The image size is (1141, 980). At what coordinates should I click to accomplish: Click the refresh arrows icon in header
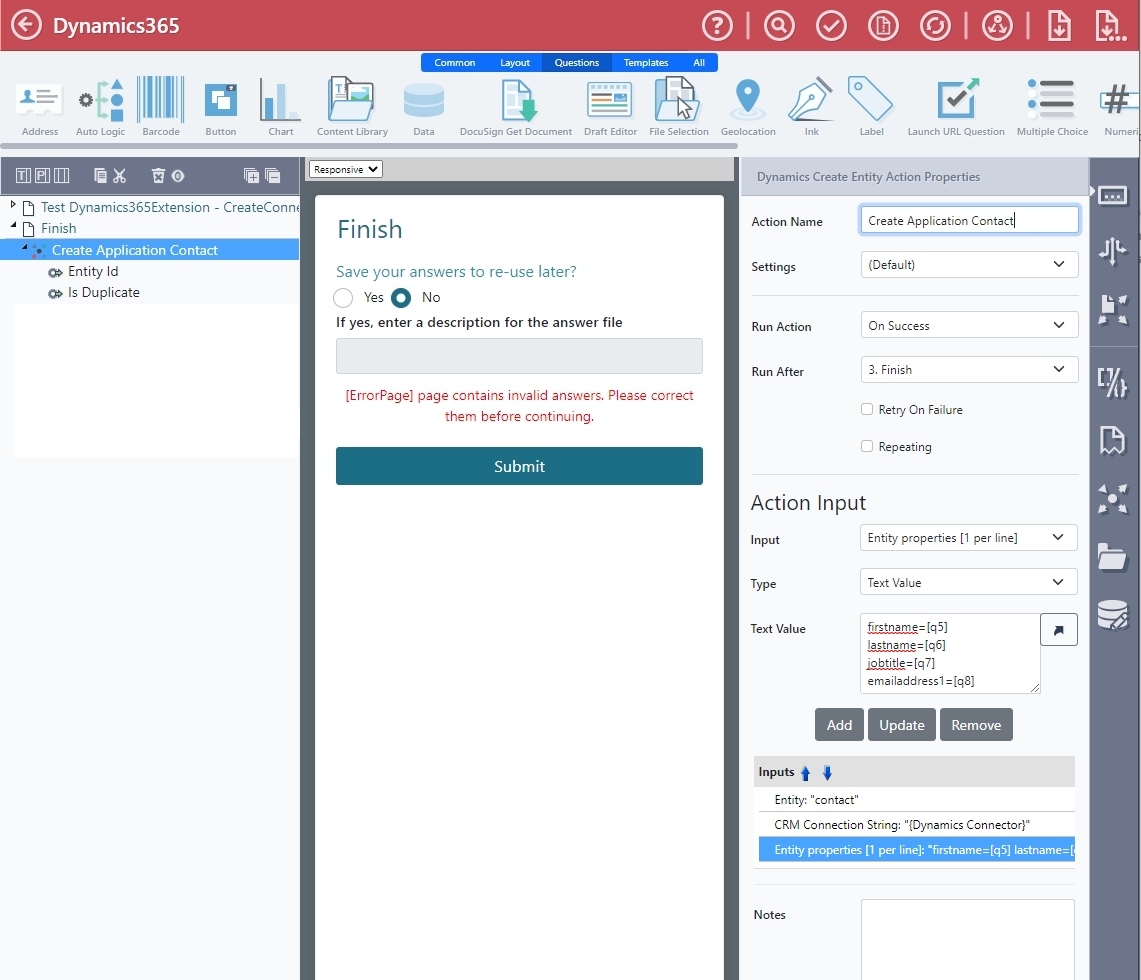click(x=935, y=26)
